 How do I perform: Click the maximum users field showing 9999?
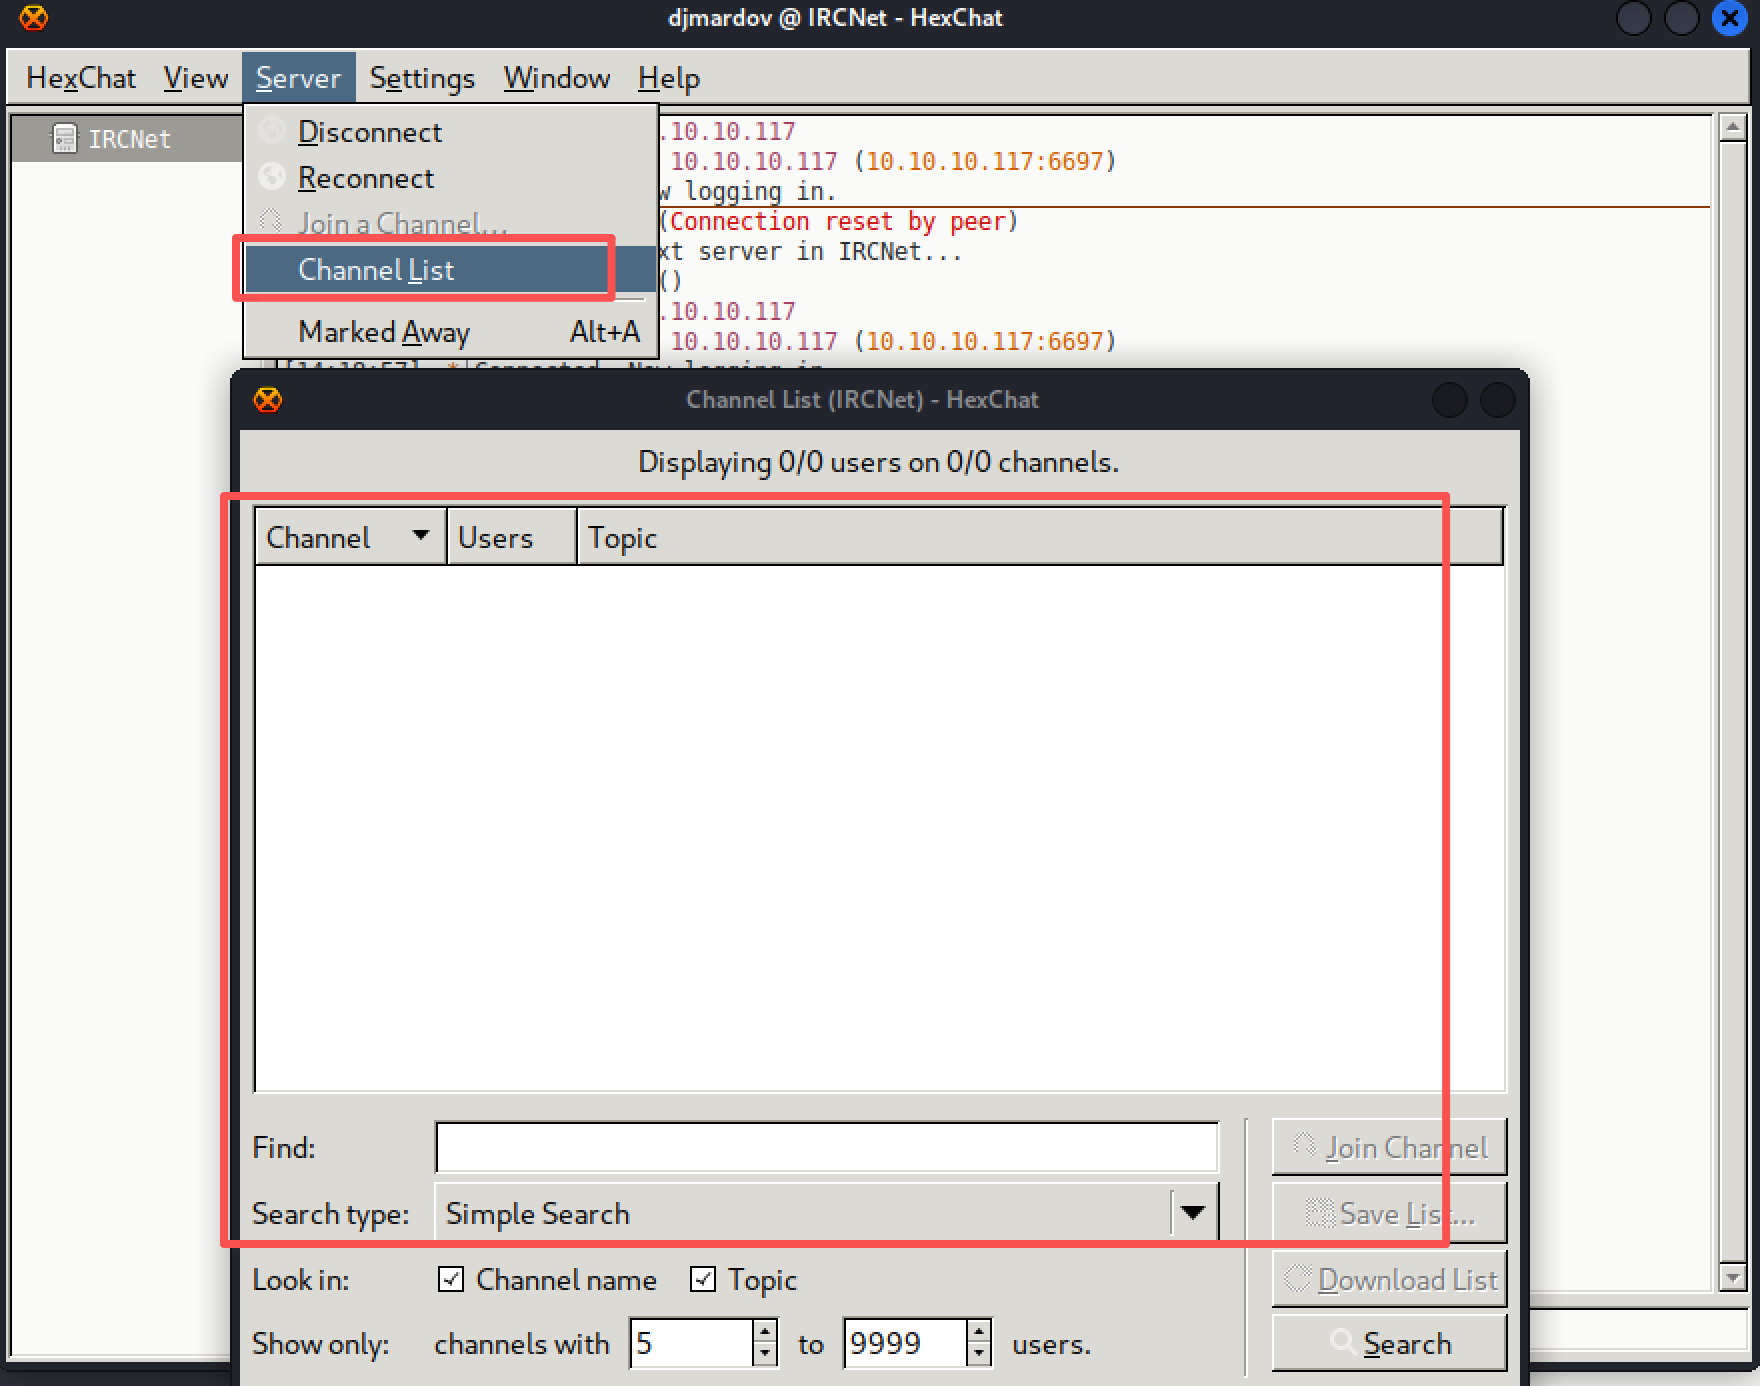pyautogui.click(x=905, y=1343)
